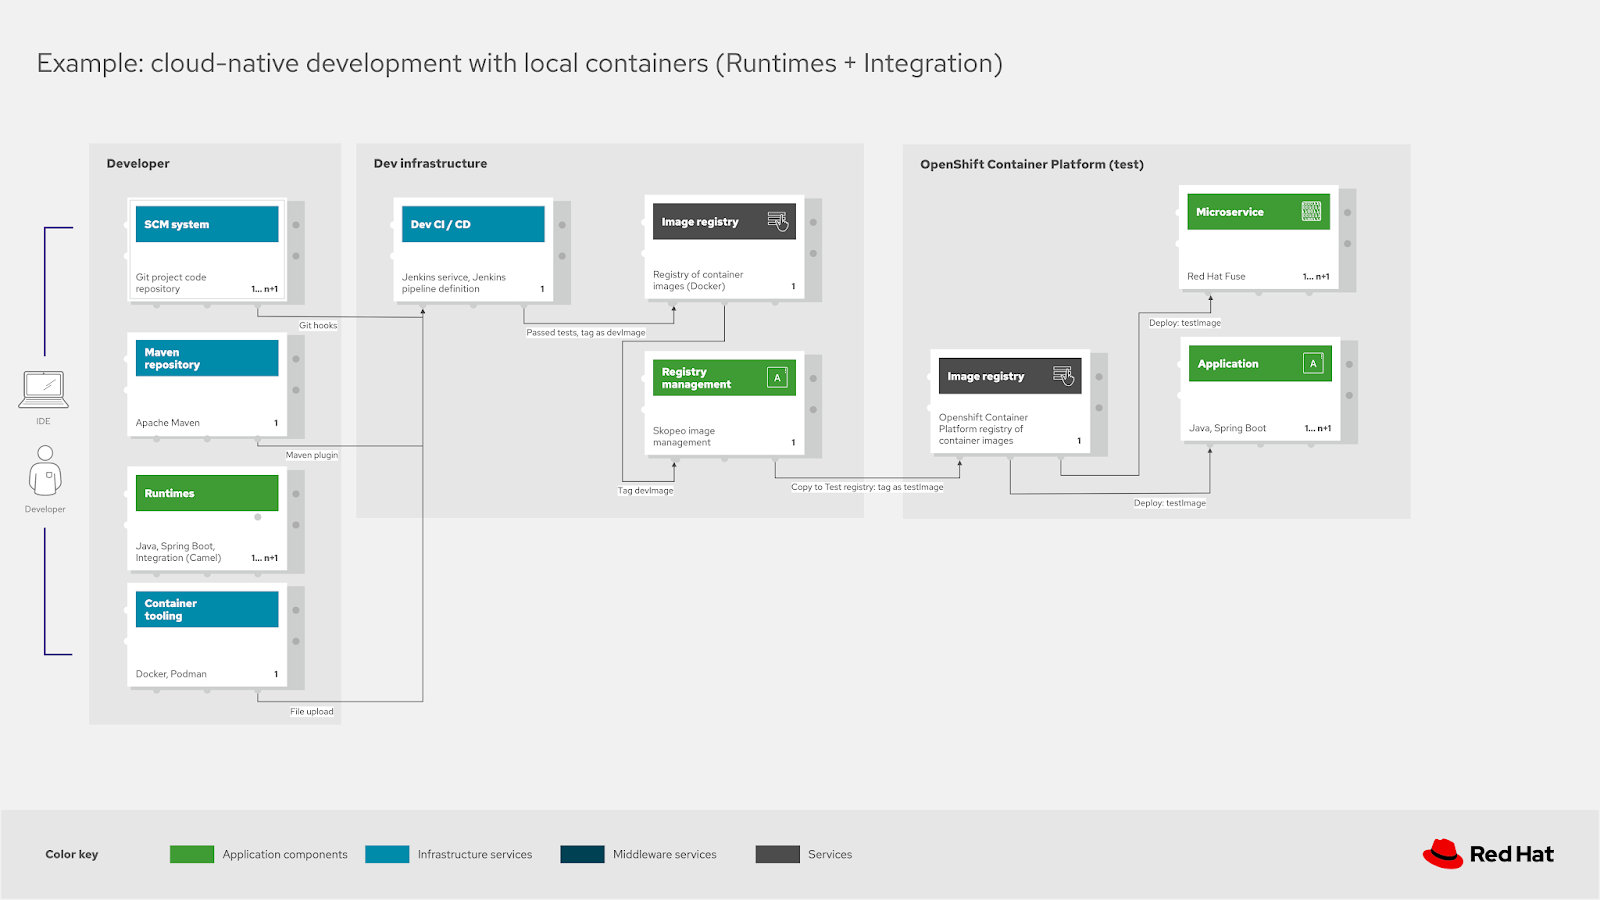Image resolution: width=1600 pixels, height=900 pixels.
Task: Select the Container tooling header
Action: point(207,609)
